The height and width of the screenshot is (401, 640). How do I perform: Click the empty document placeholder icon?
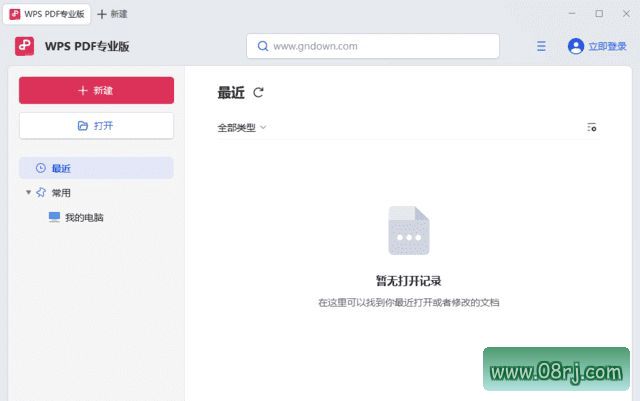409,230
